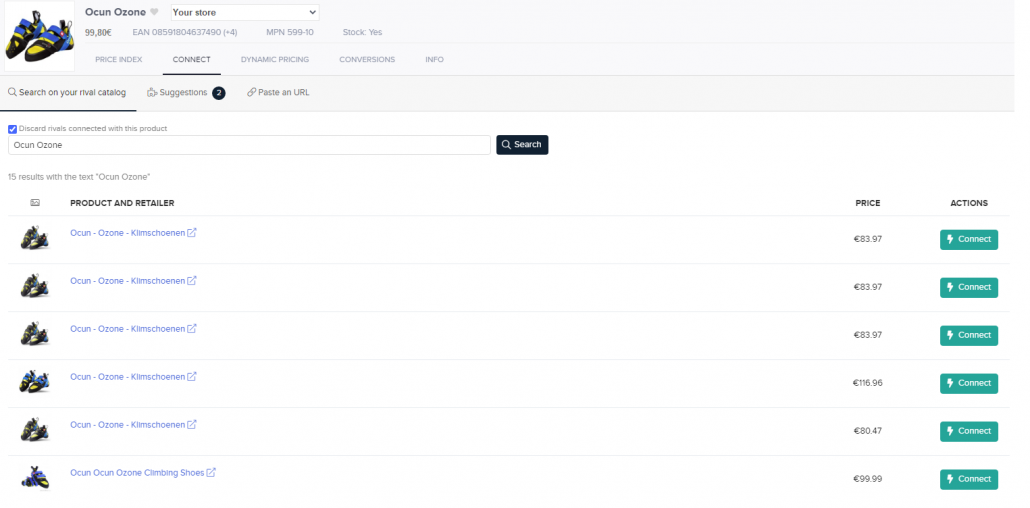Click the €99.99 price cell
Image resolution: width=1030 pixels, height=508 pixels.
[868, 479]
